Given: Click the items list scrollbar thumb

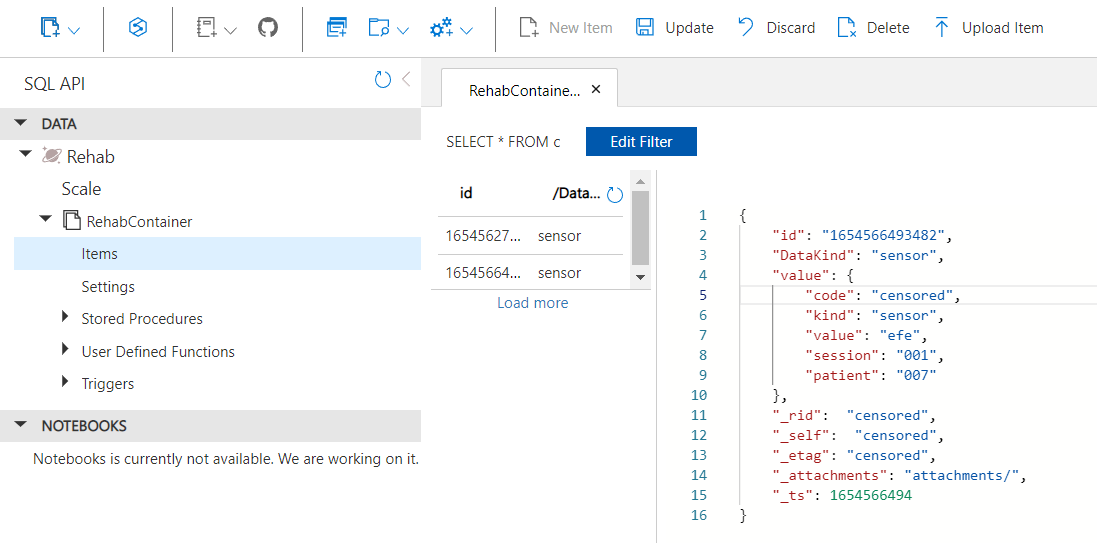Looking at the screenshot, I should pos(640,227).
